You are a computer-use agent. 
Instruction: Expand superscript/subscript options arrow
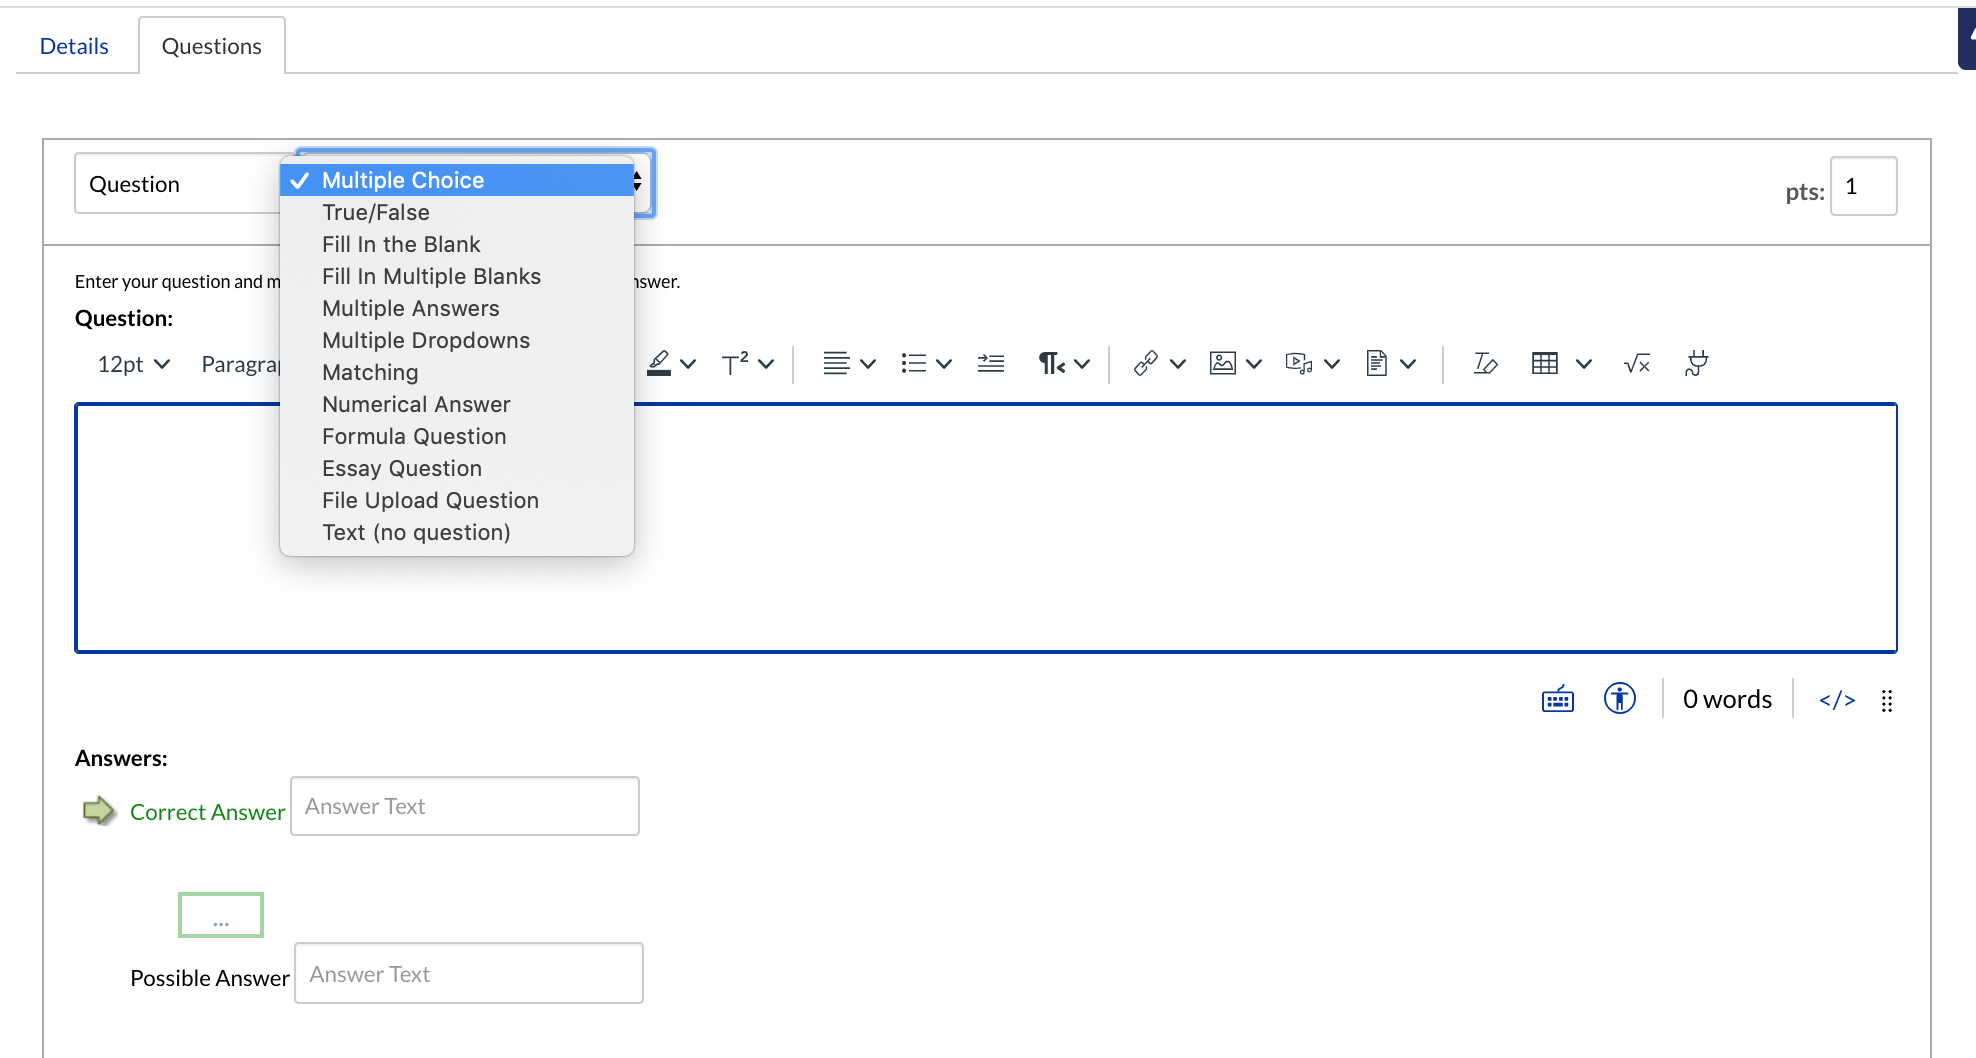click(x=766, y=364)
